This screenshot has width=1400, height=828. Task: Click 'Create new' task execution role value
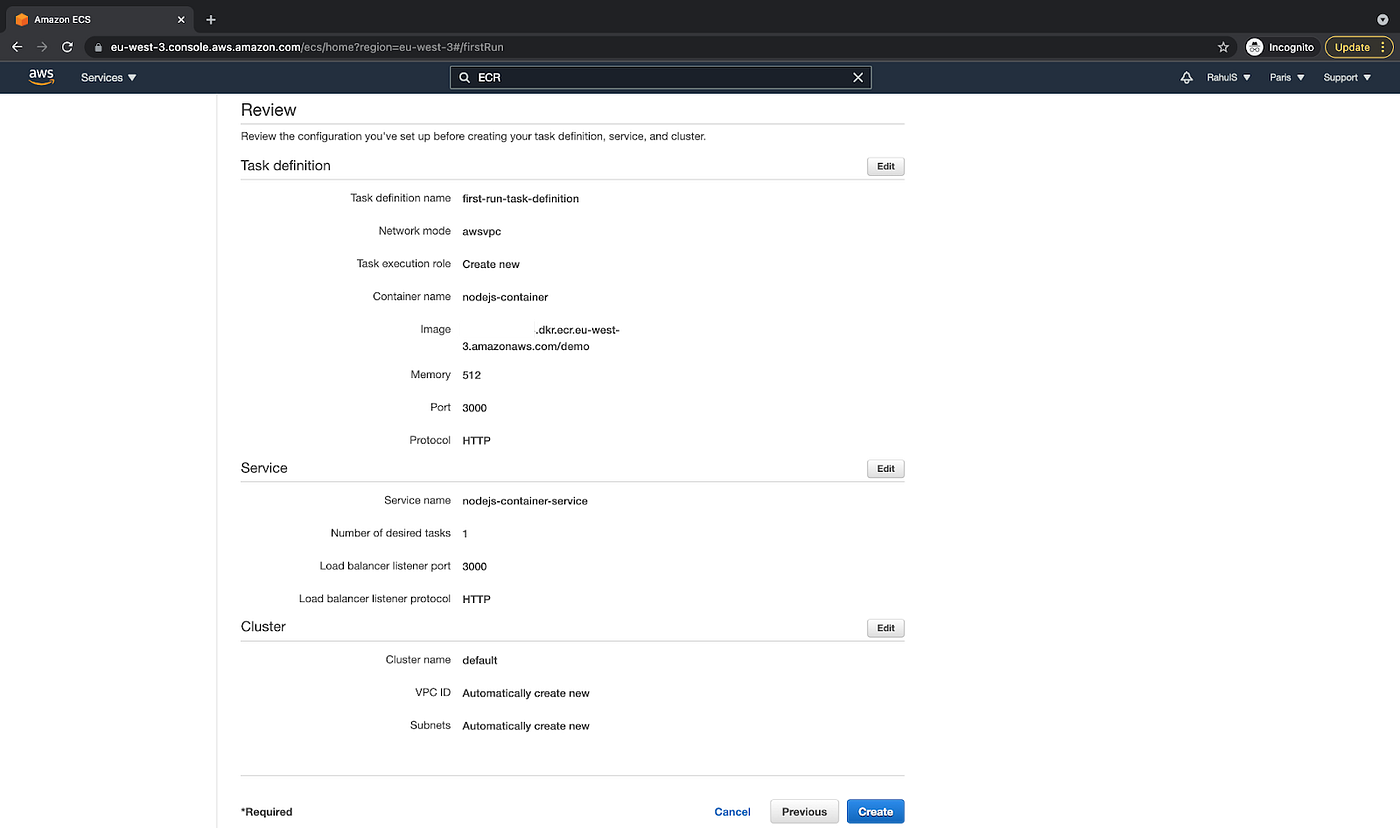491,264
